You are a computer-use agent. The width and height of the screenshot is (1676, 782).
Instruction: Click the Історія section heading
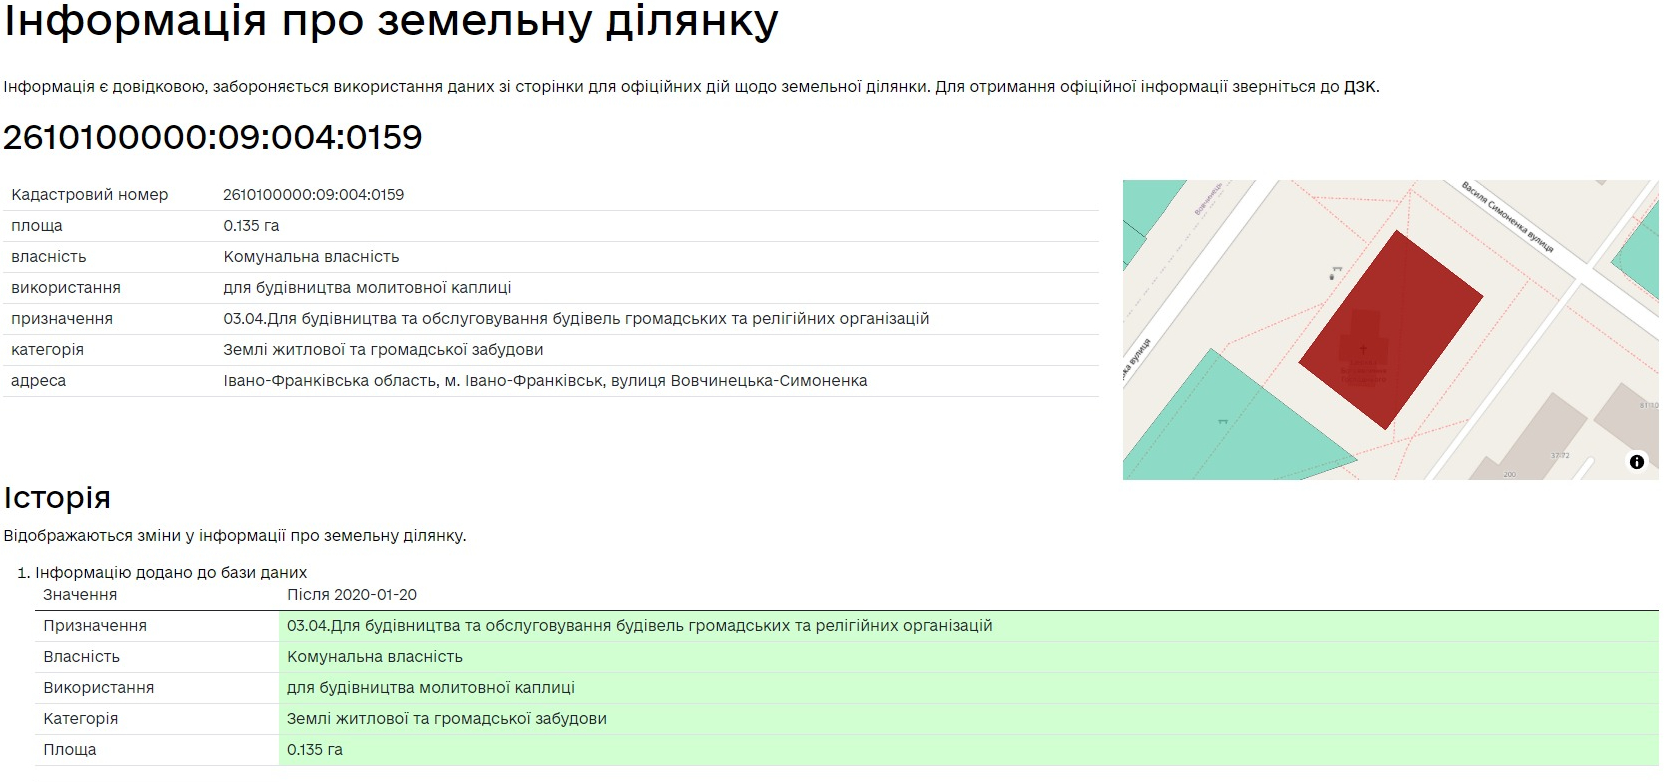point(57,497)
